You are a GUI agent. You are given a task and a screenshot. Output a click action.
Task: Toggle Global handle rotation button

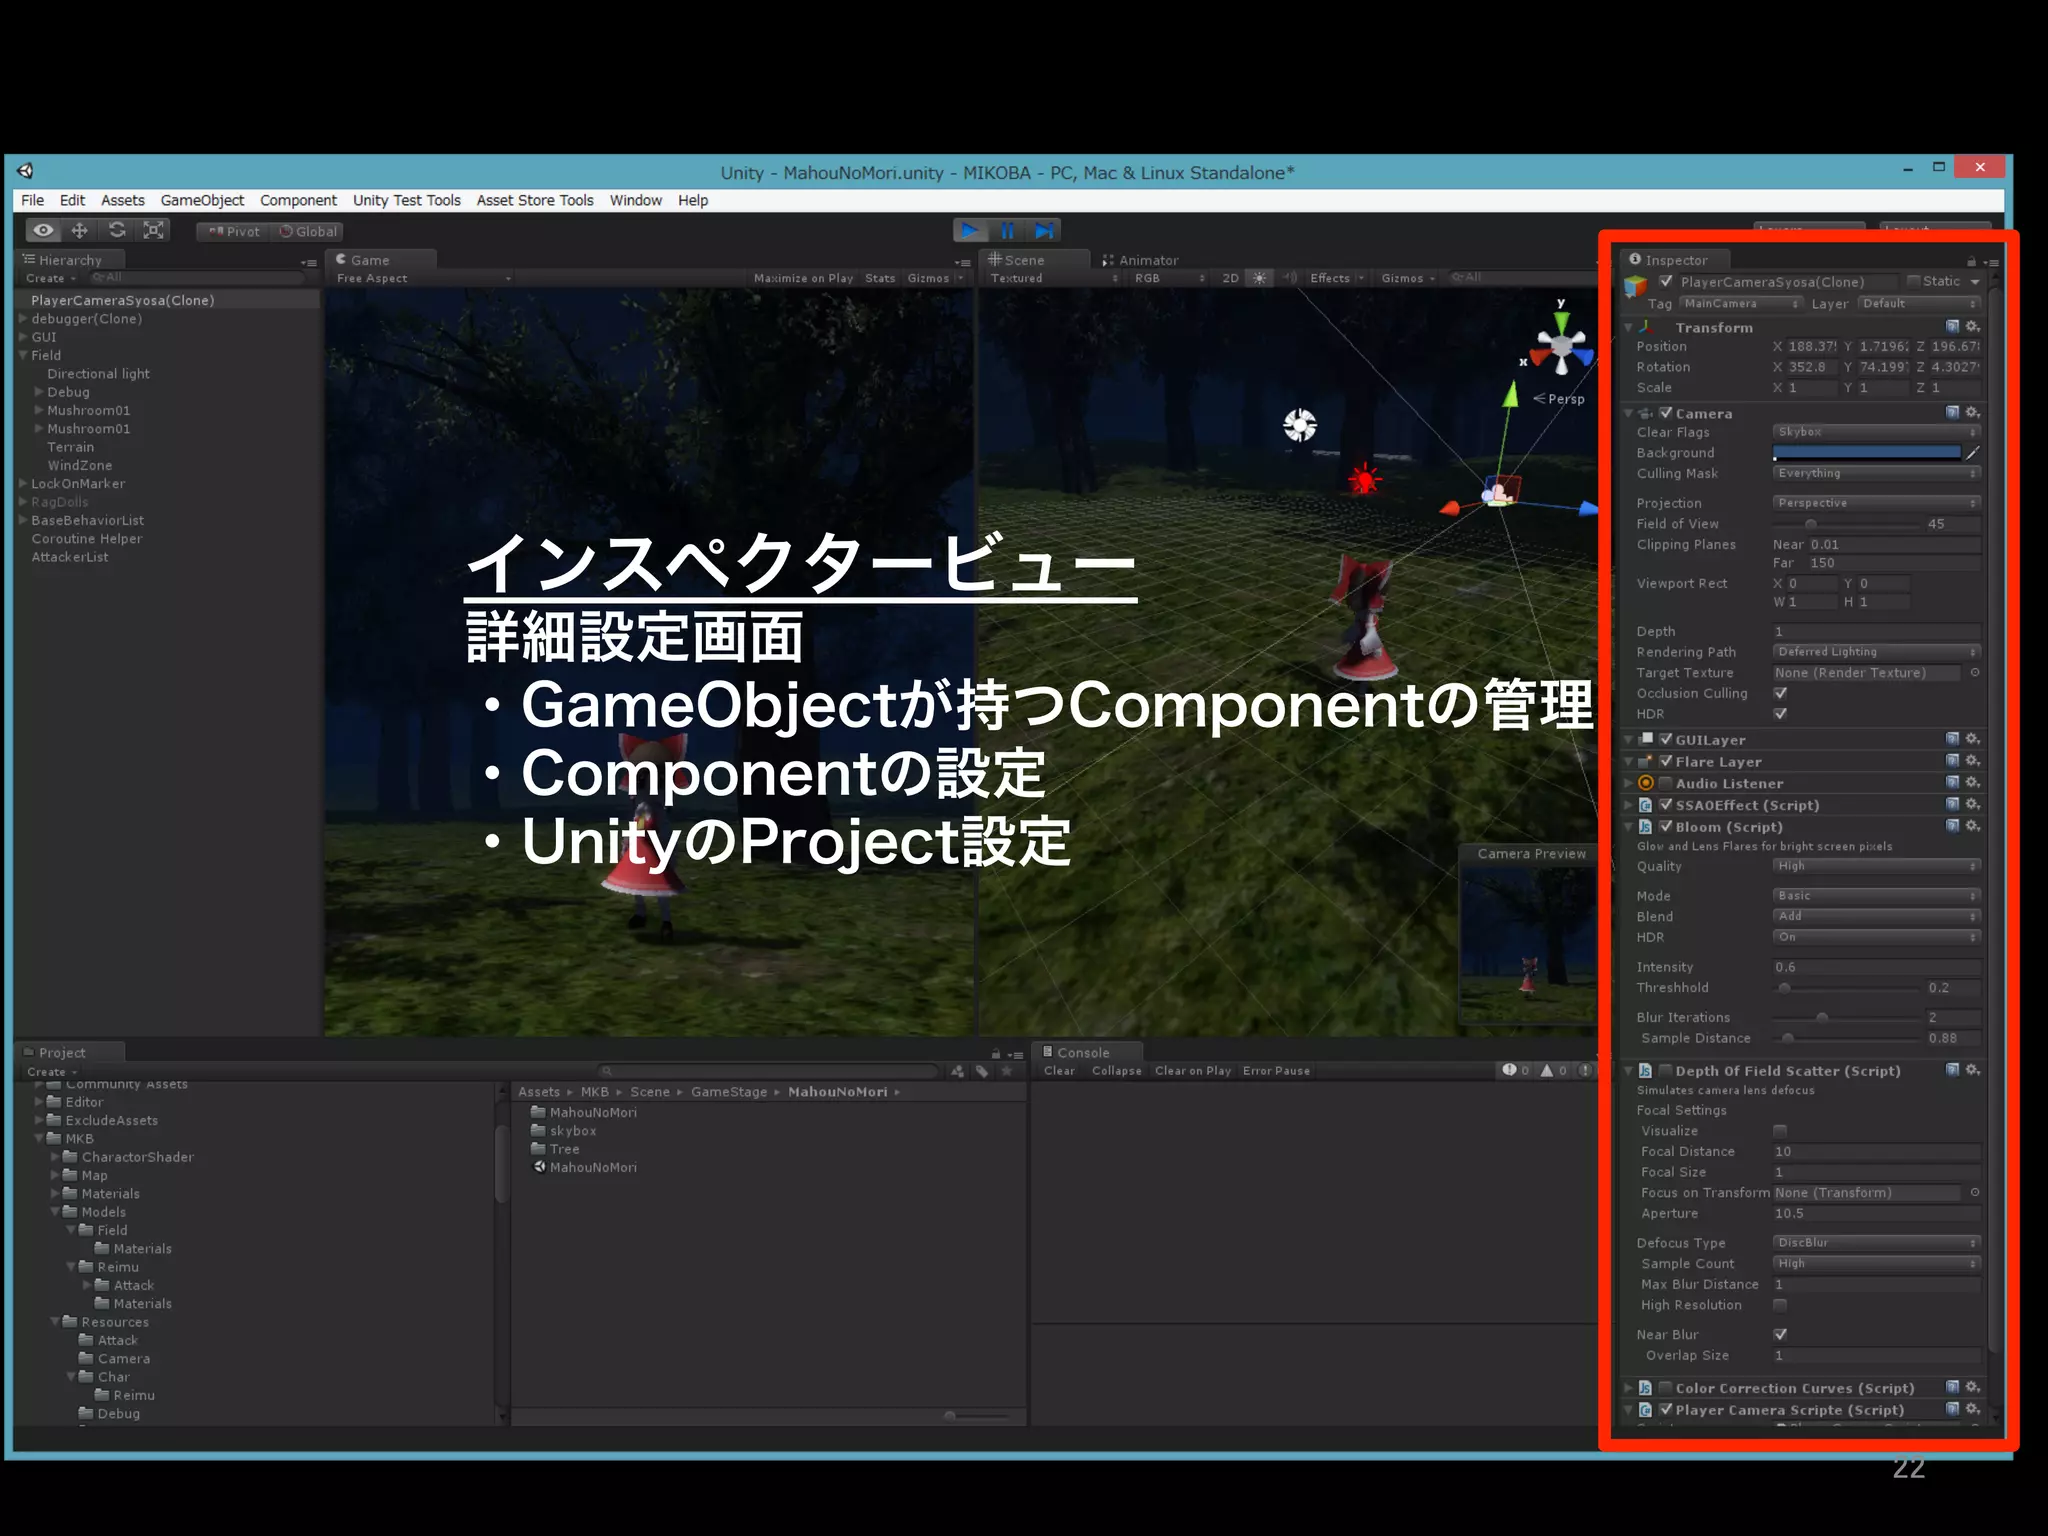(x=308, y=231)
